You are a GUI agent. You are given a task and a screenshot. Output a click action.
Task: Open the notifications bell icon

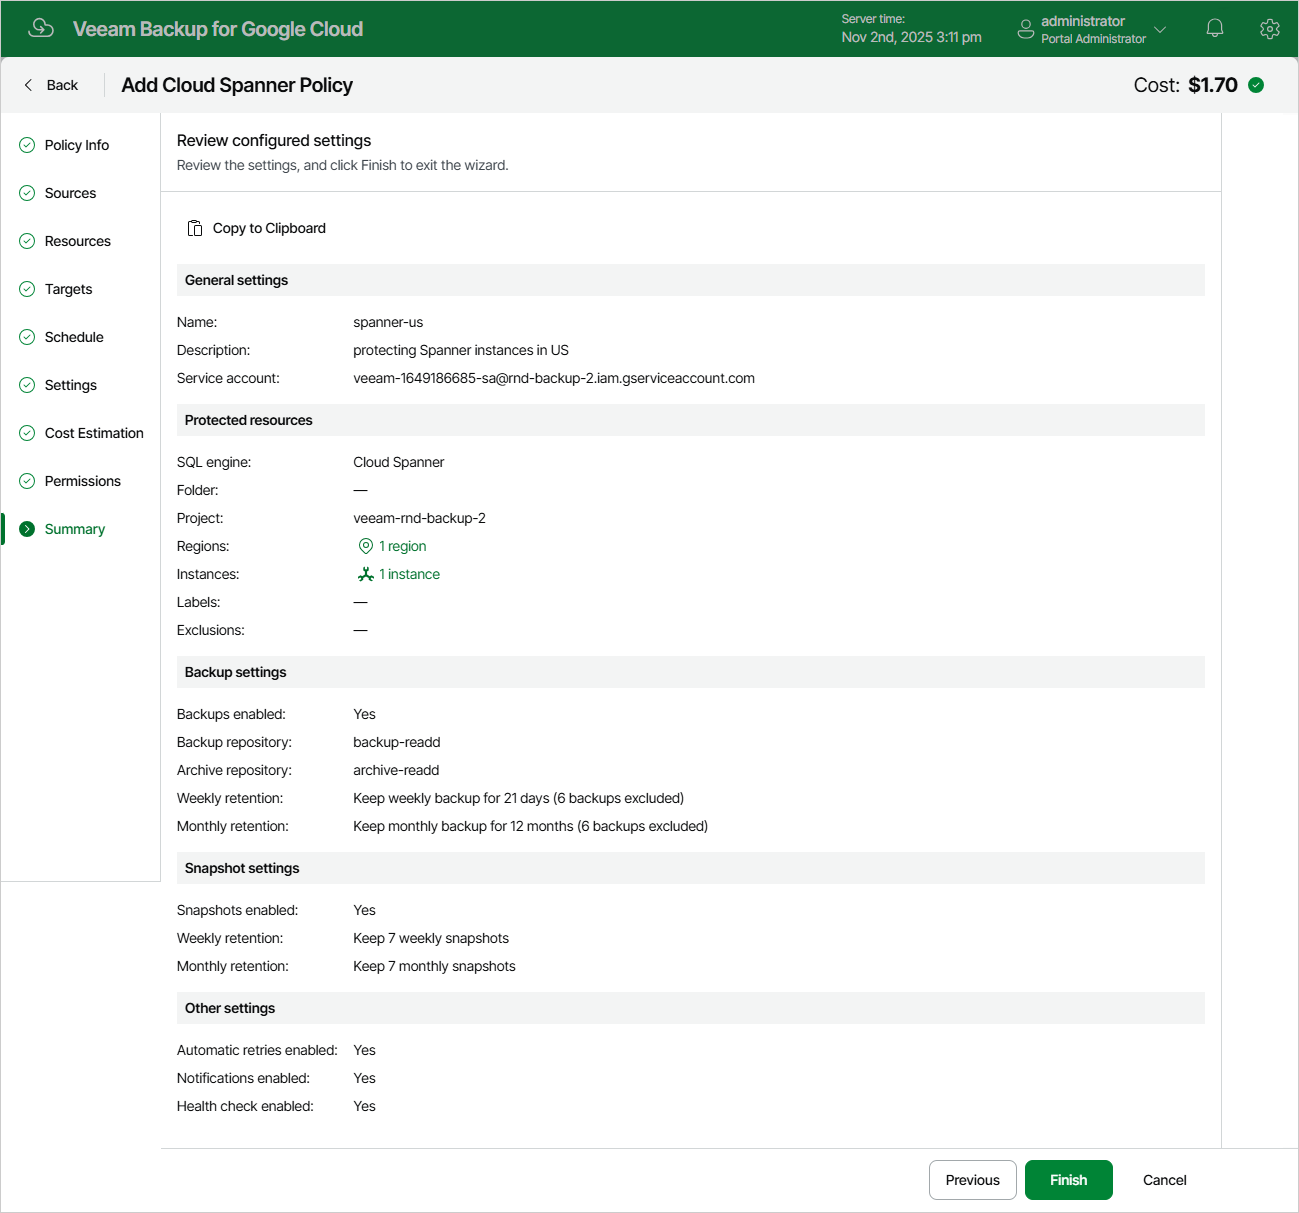(x=1215, y=29)
